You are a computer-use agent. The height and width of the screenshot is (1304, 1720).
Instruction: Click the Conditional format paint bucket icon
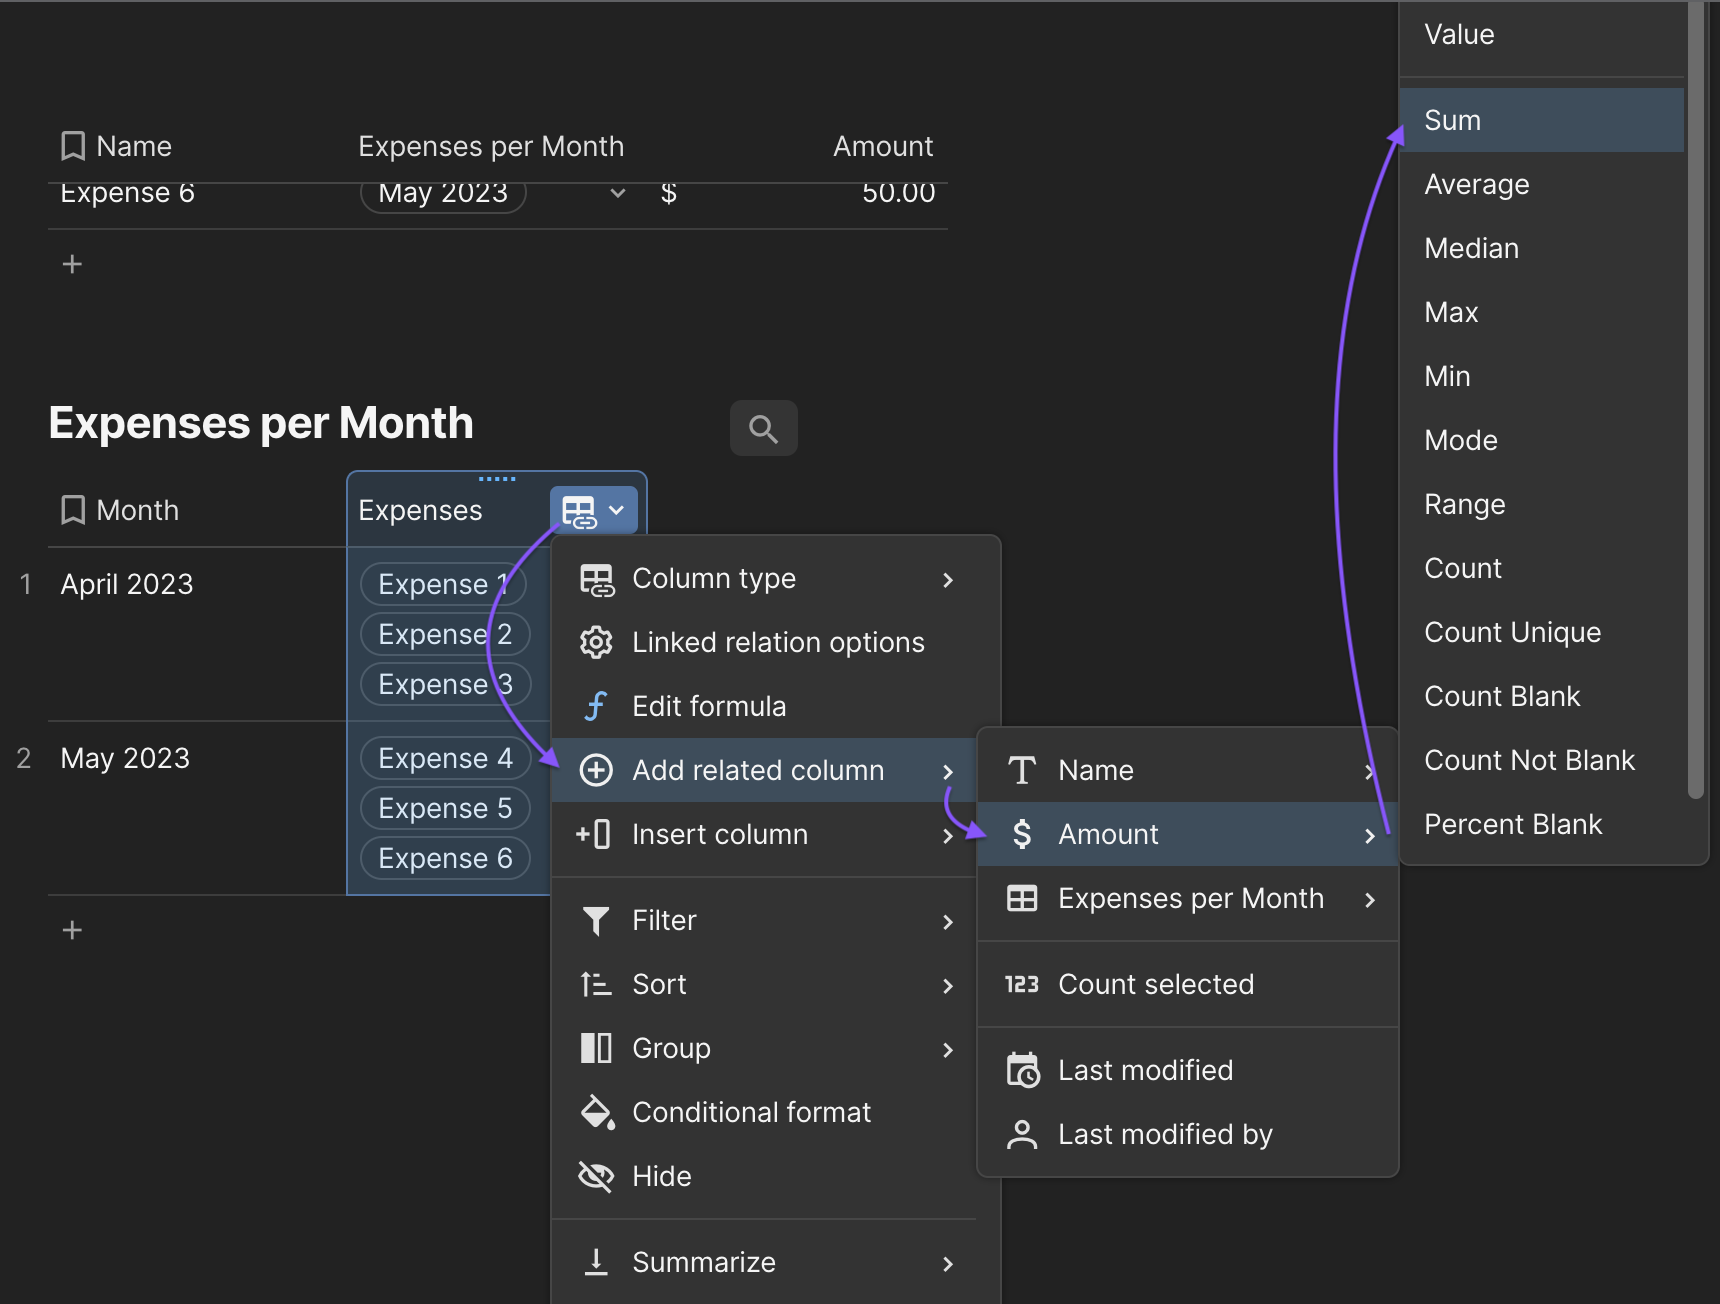pyautogui.click(x=597, y=1112)
